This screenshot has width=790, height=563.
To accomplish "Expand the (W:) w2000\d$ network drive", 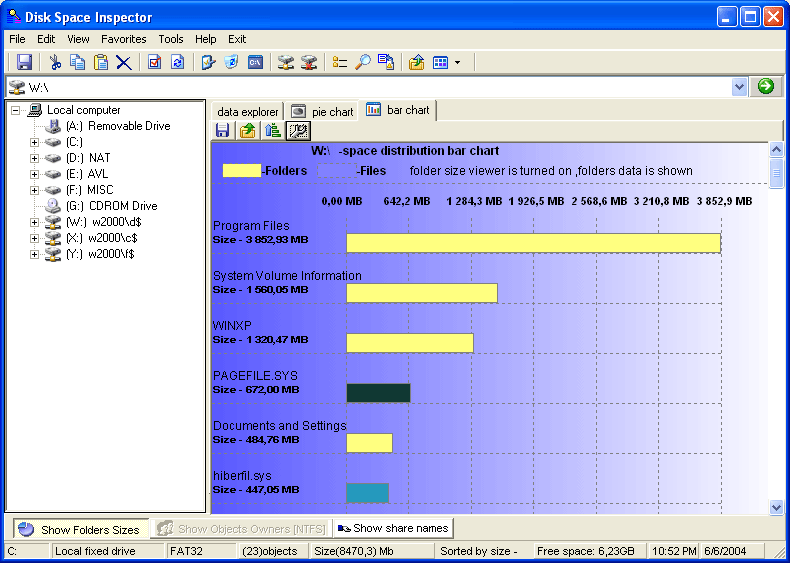I will 34,222.
